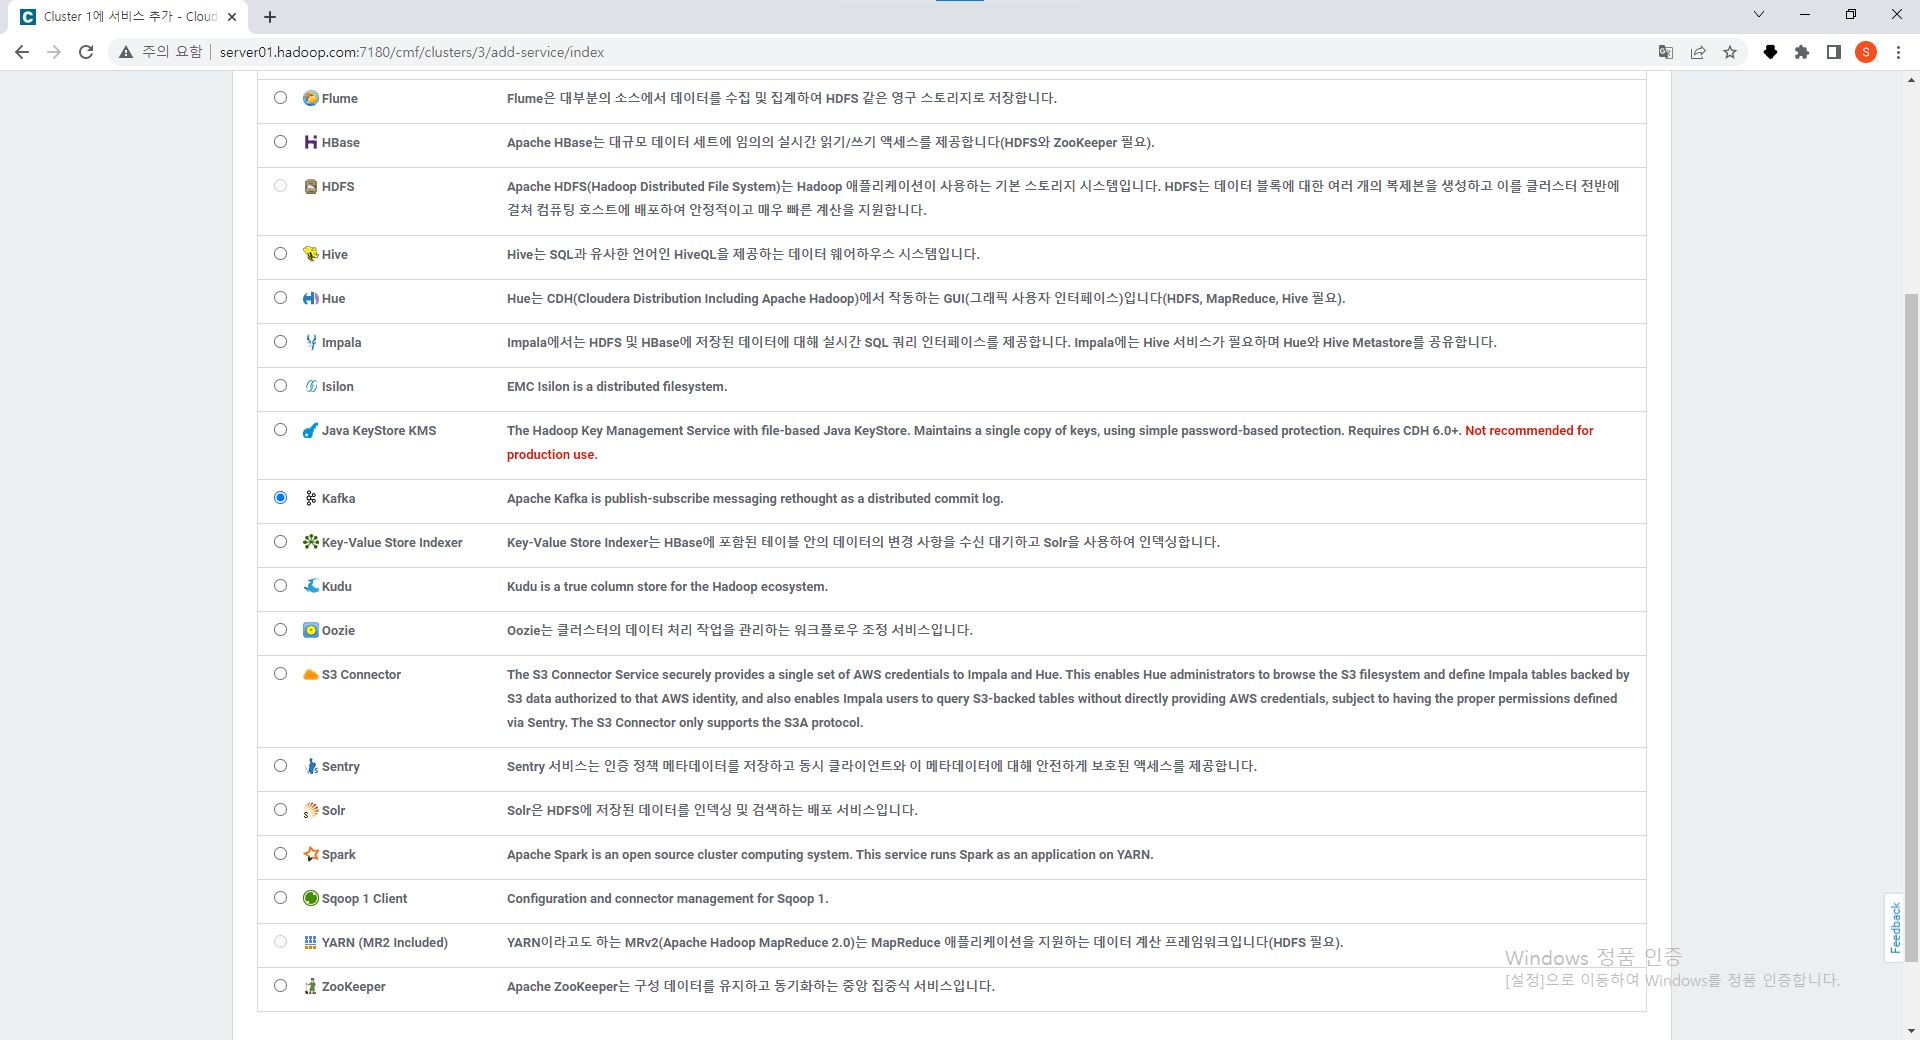Click the Key-Value Store Indexer icon
This screenshot has width=1920, height=1040.
pyautogui.click(x=311, y=542)
